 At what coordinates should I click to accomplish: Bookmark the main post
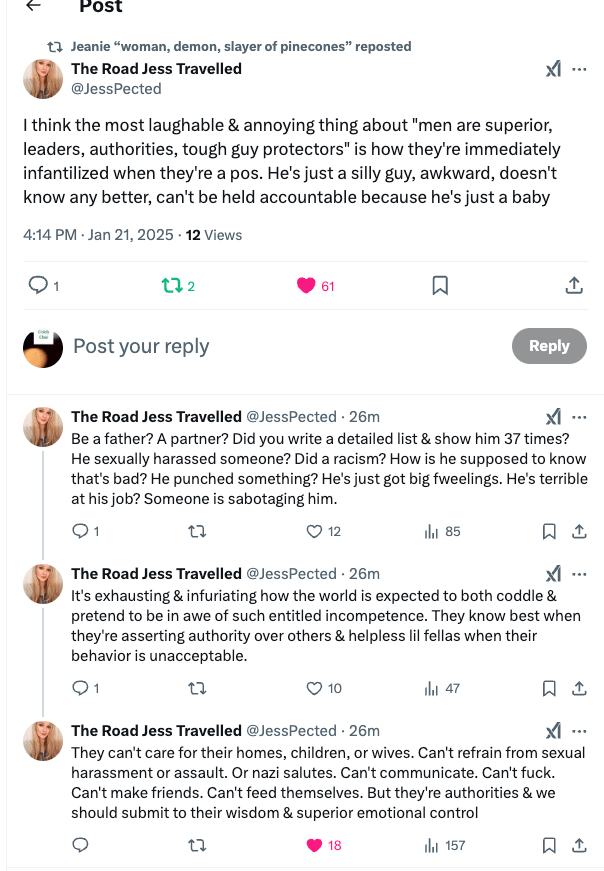(440, 285)
